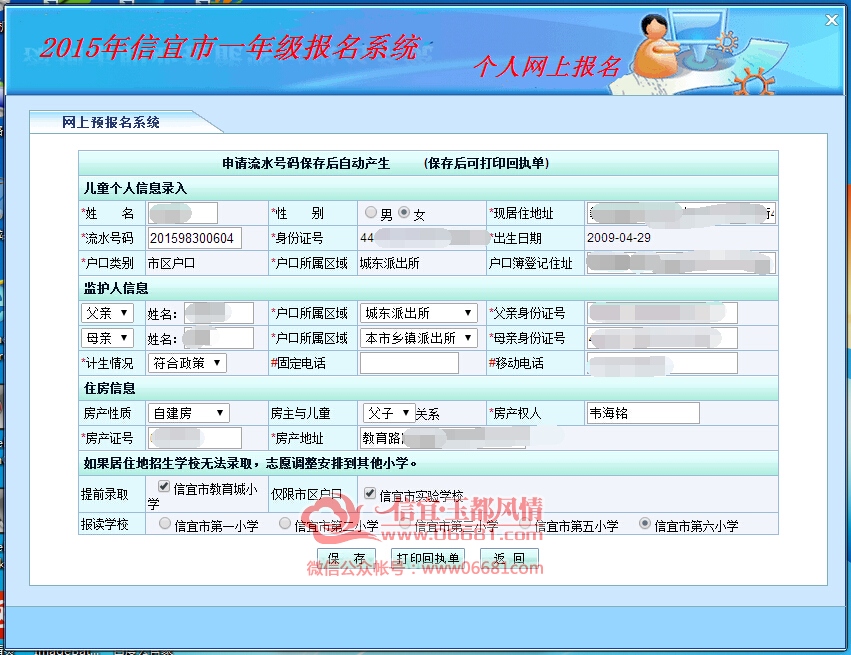851x655 pixels.
Task: Focus the mother's 姓名 input field
Action: (219, 338)
